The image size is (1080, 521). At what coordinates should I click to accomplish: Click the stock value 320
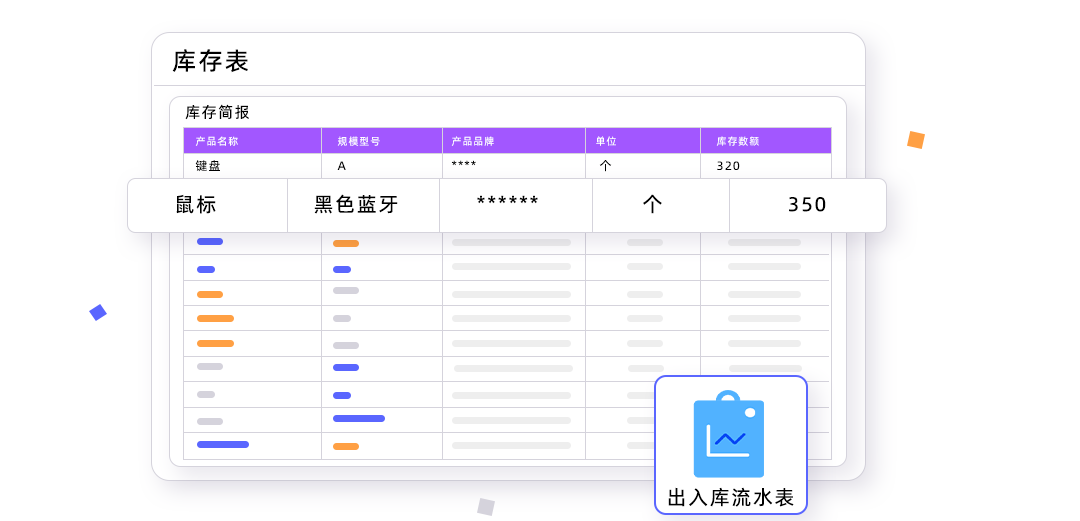(728, 166)
